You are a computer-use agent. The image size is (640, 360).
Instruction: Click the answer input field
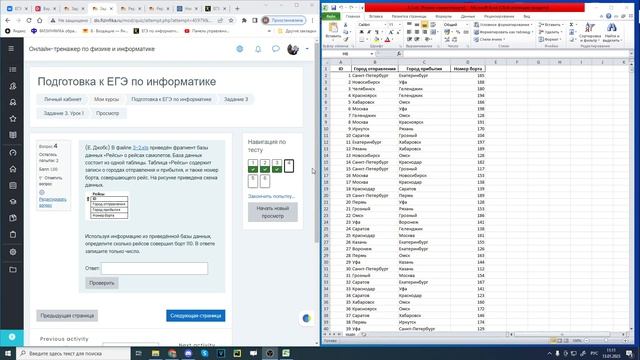click(x=154, y=268)
